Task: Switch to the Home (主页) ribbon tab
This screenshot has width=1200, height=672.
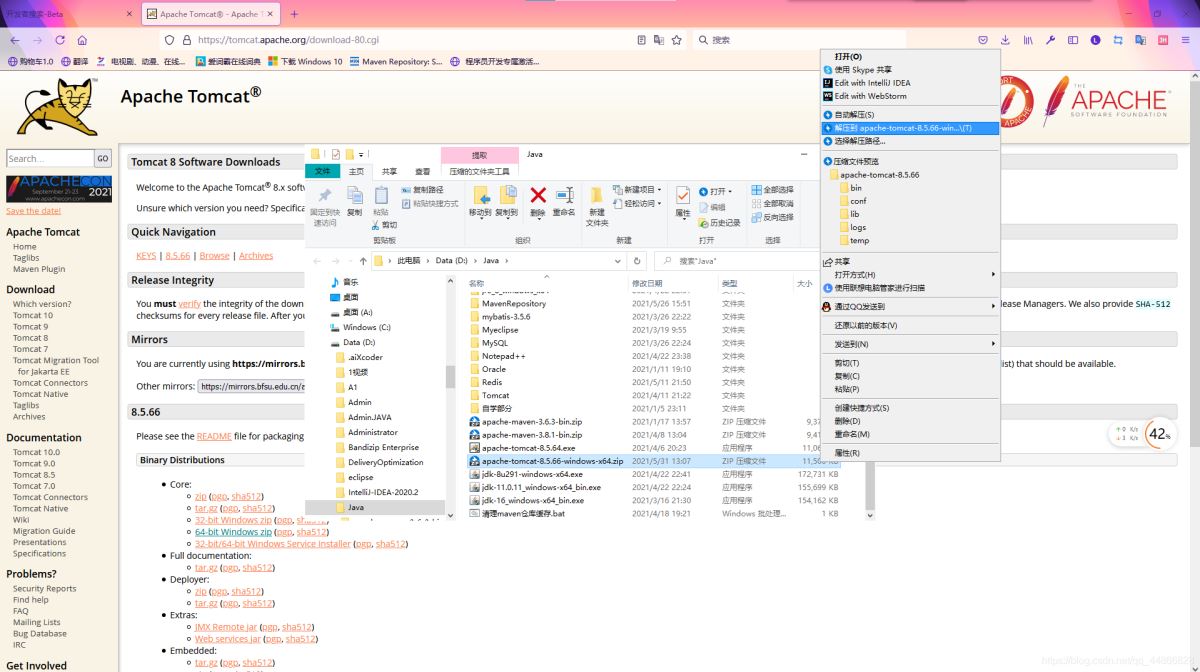Action: 357,171
